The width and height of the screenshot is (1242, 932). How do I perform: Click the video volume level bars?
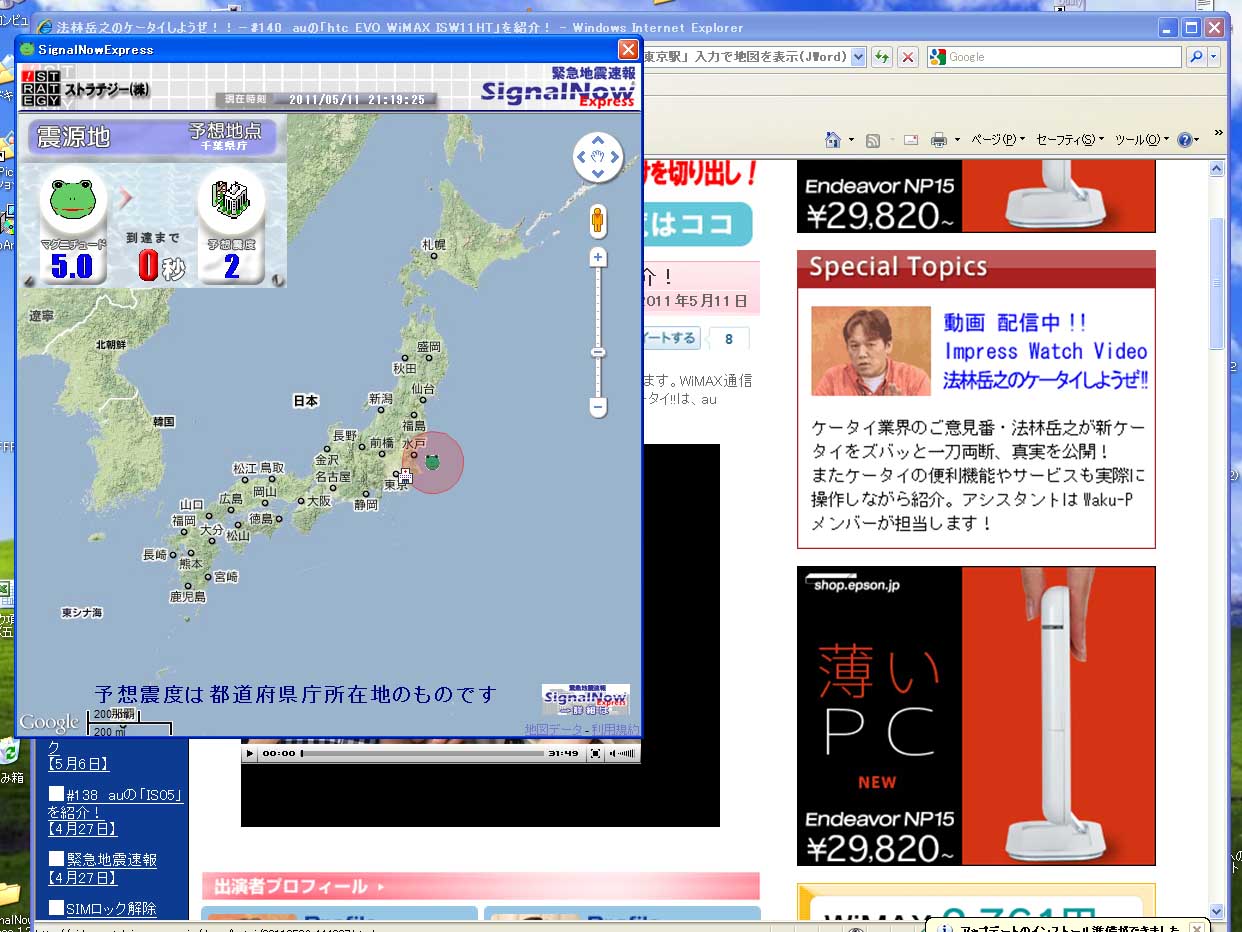(627, 753)
